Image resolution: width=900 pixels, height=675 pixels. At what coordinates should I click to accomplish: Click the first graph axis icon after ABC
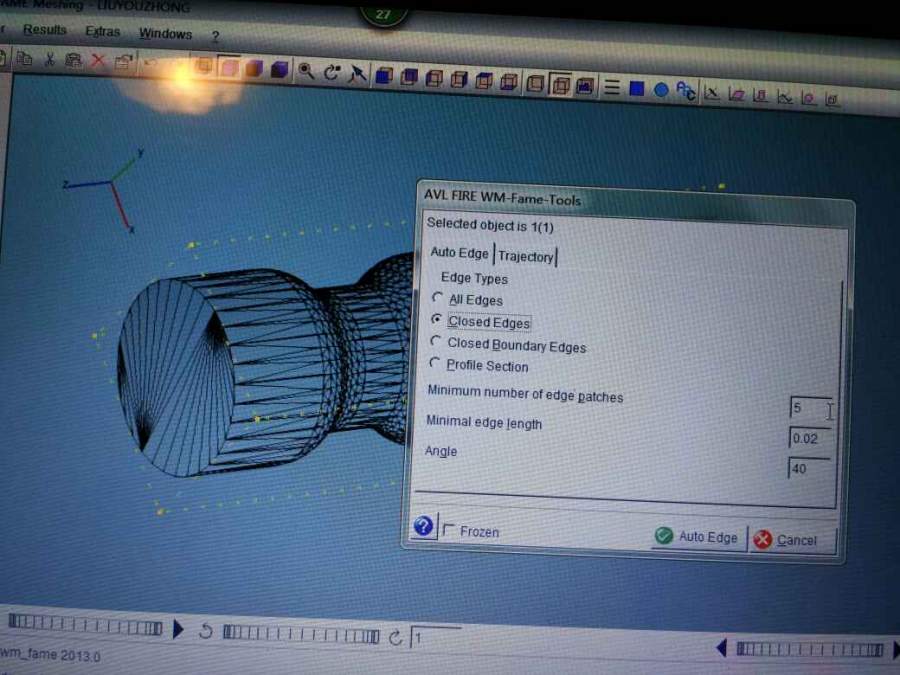[712, 93]
